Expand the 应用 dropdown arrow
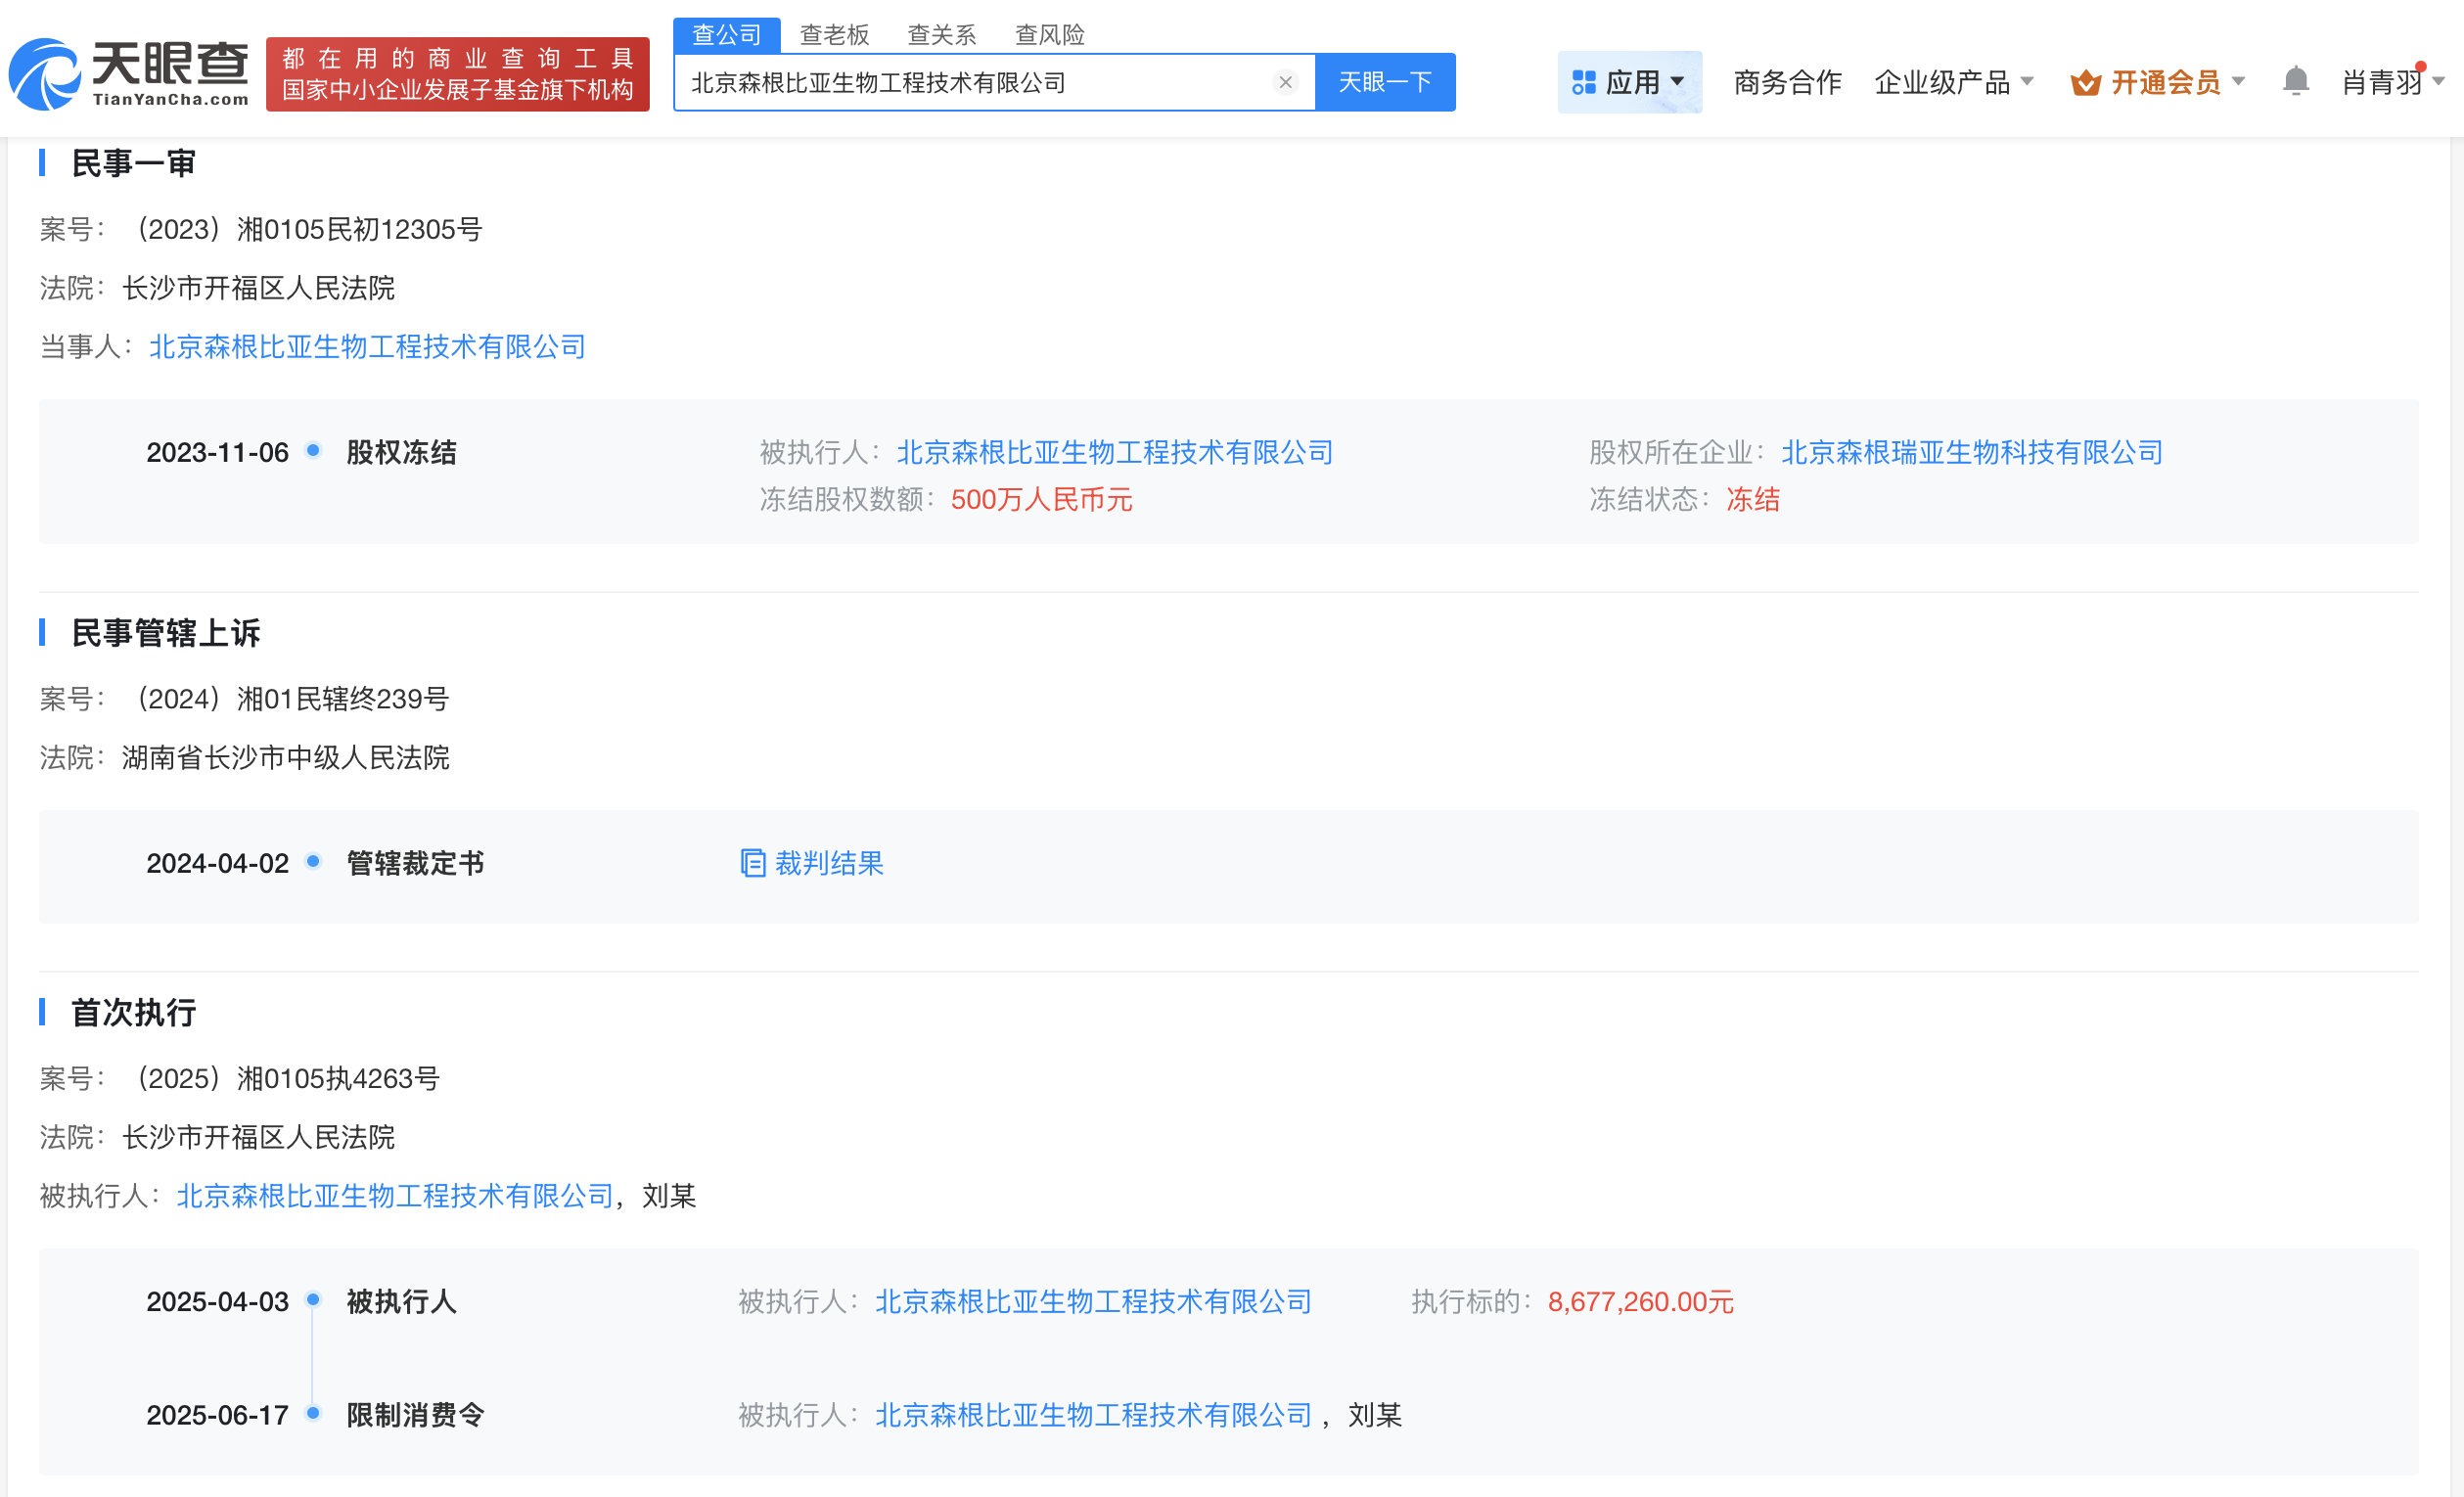Image resolution: width=2464 pixels, height=1497 pixels. pyautogui.click(x=1678, y=82)
